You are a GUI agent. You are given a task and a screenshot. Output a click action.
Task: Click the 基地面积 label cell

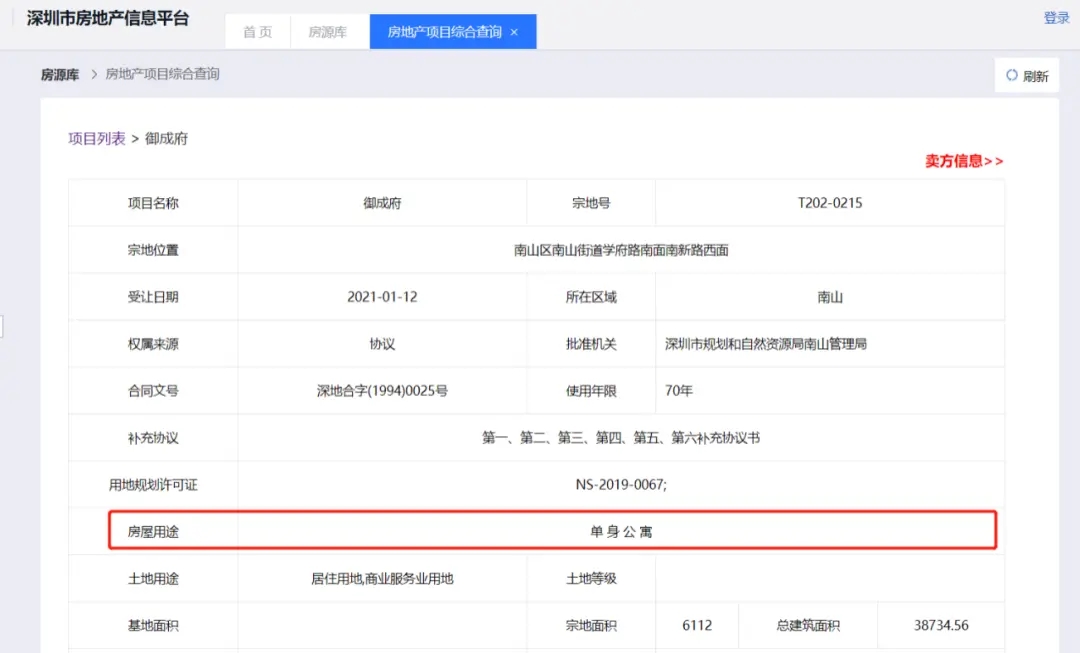click(153, 625)
